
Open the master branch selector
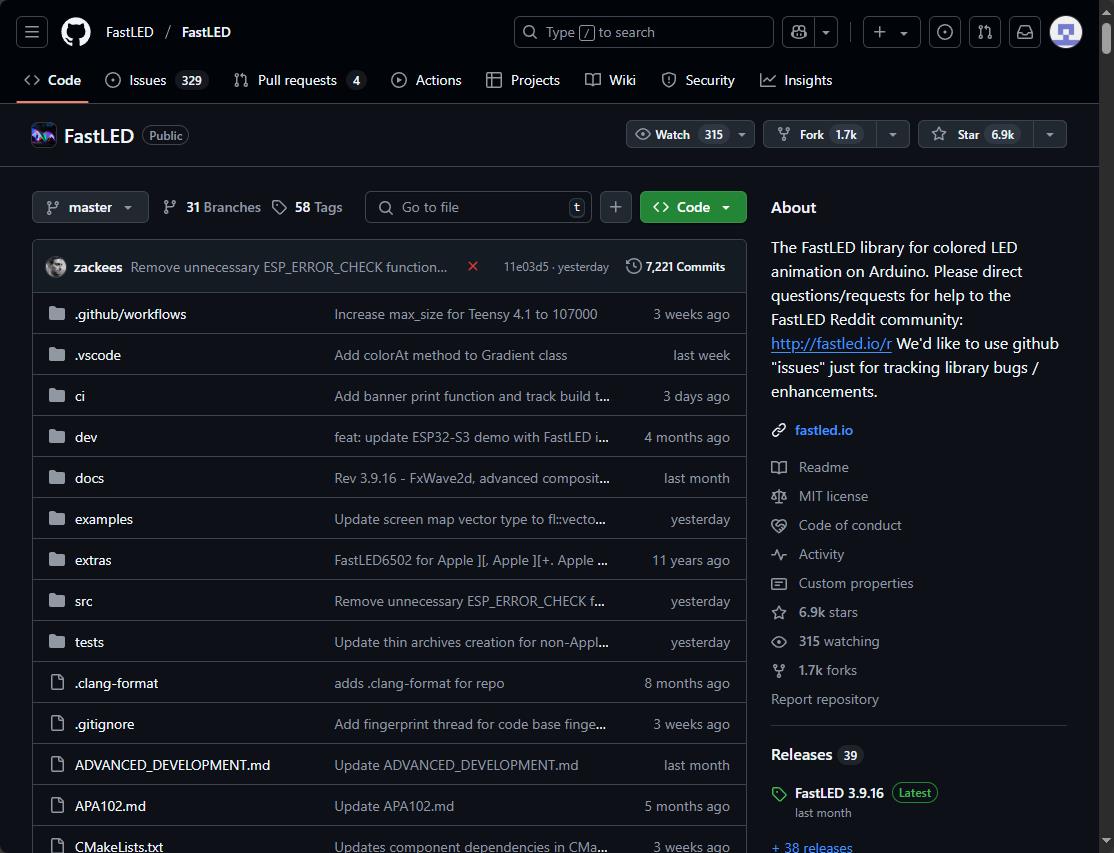tap(90, 207)
